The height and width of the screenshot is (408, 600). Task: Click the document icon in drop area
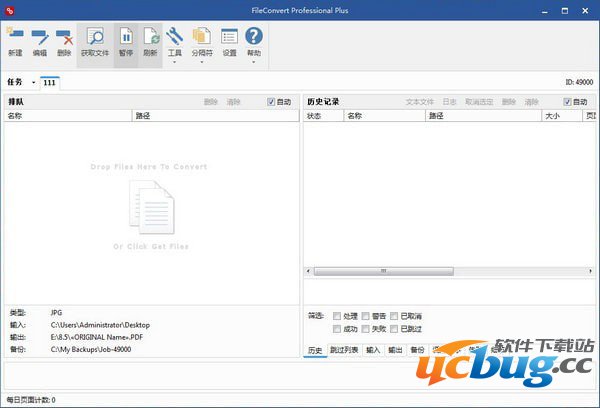tap(152, 207)
